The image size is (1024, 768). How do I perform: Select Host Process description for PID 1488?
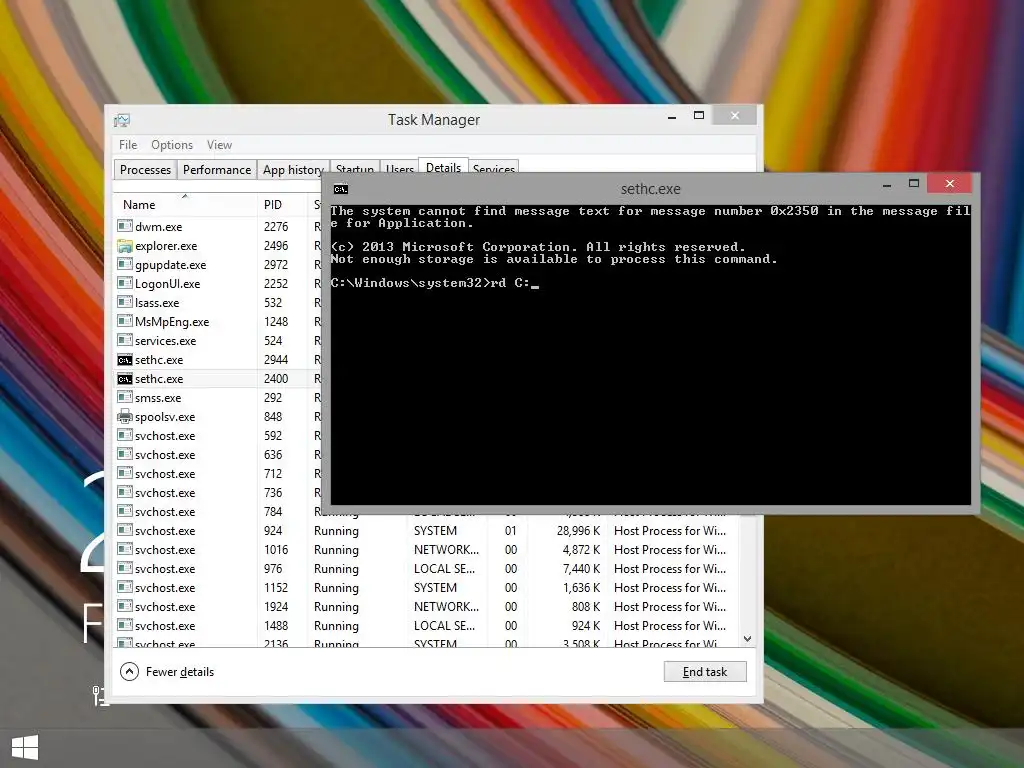click(669, 625)
